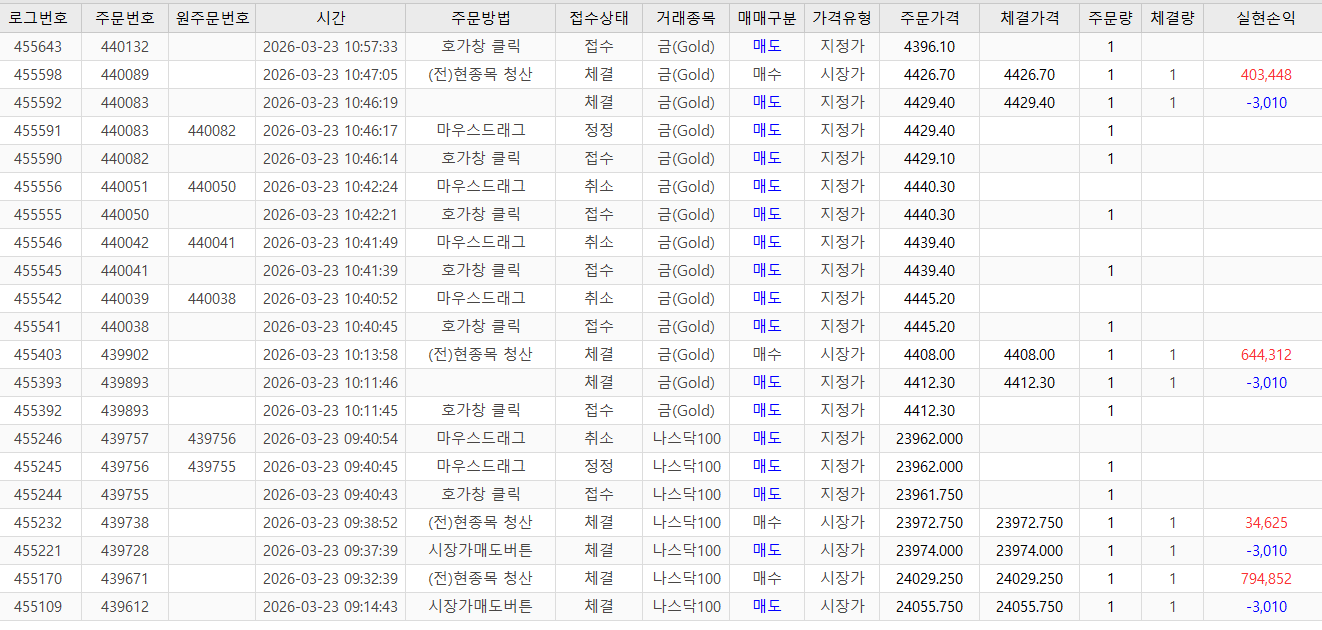Select order number 440051
Viewport: 1322px width, 630px height.
125,187
